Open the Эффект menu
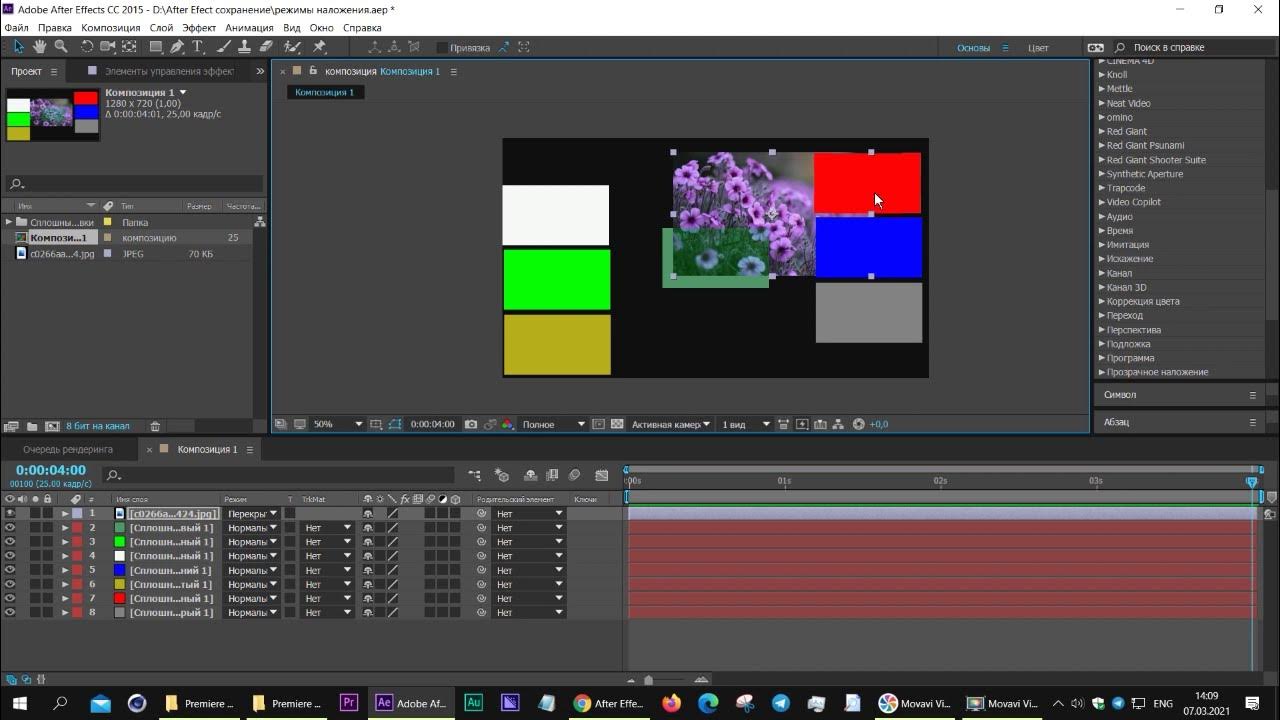 tap(199, 28)
